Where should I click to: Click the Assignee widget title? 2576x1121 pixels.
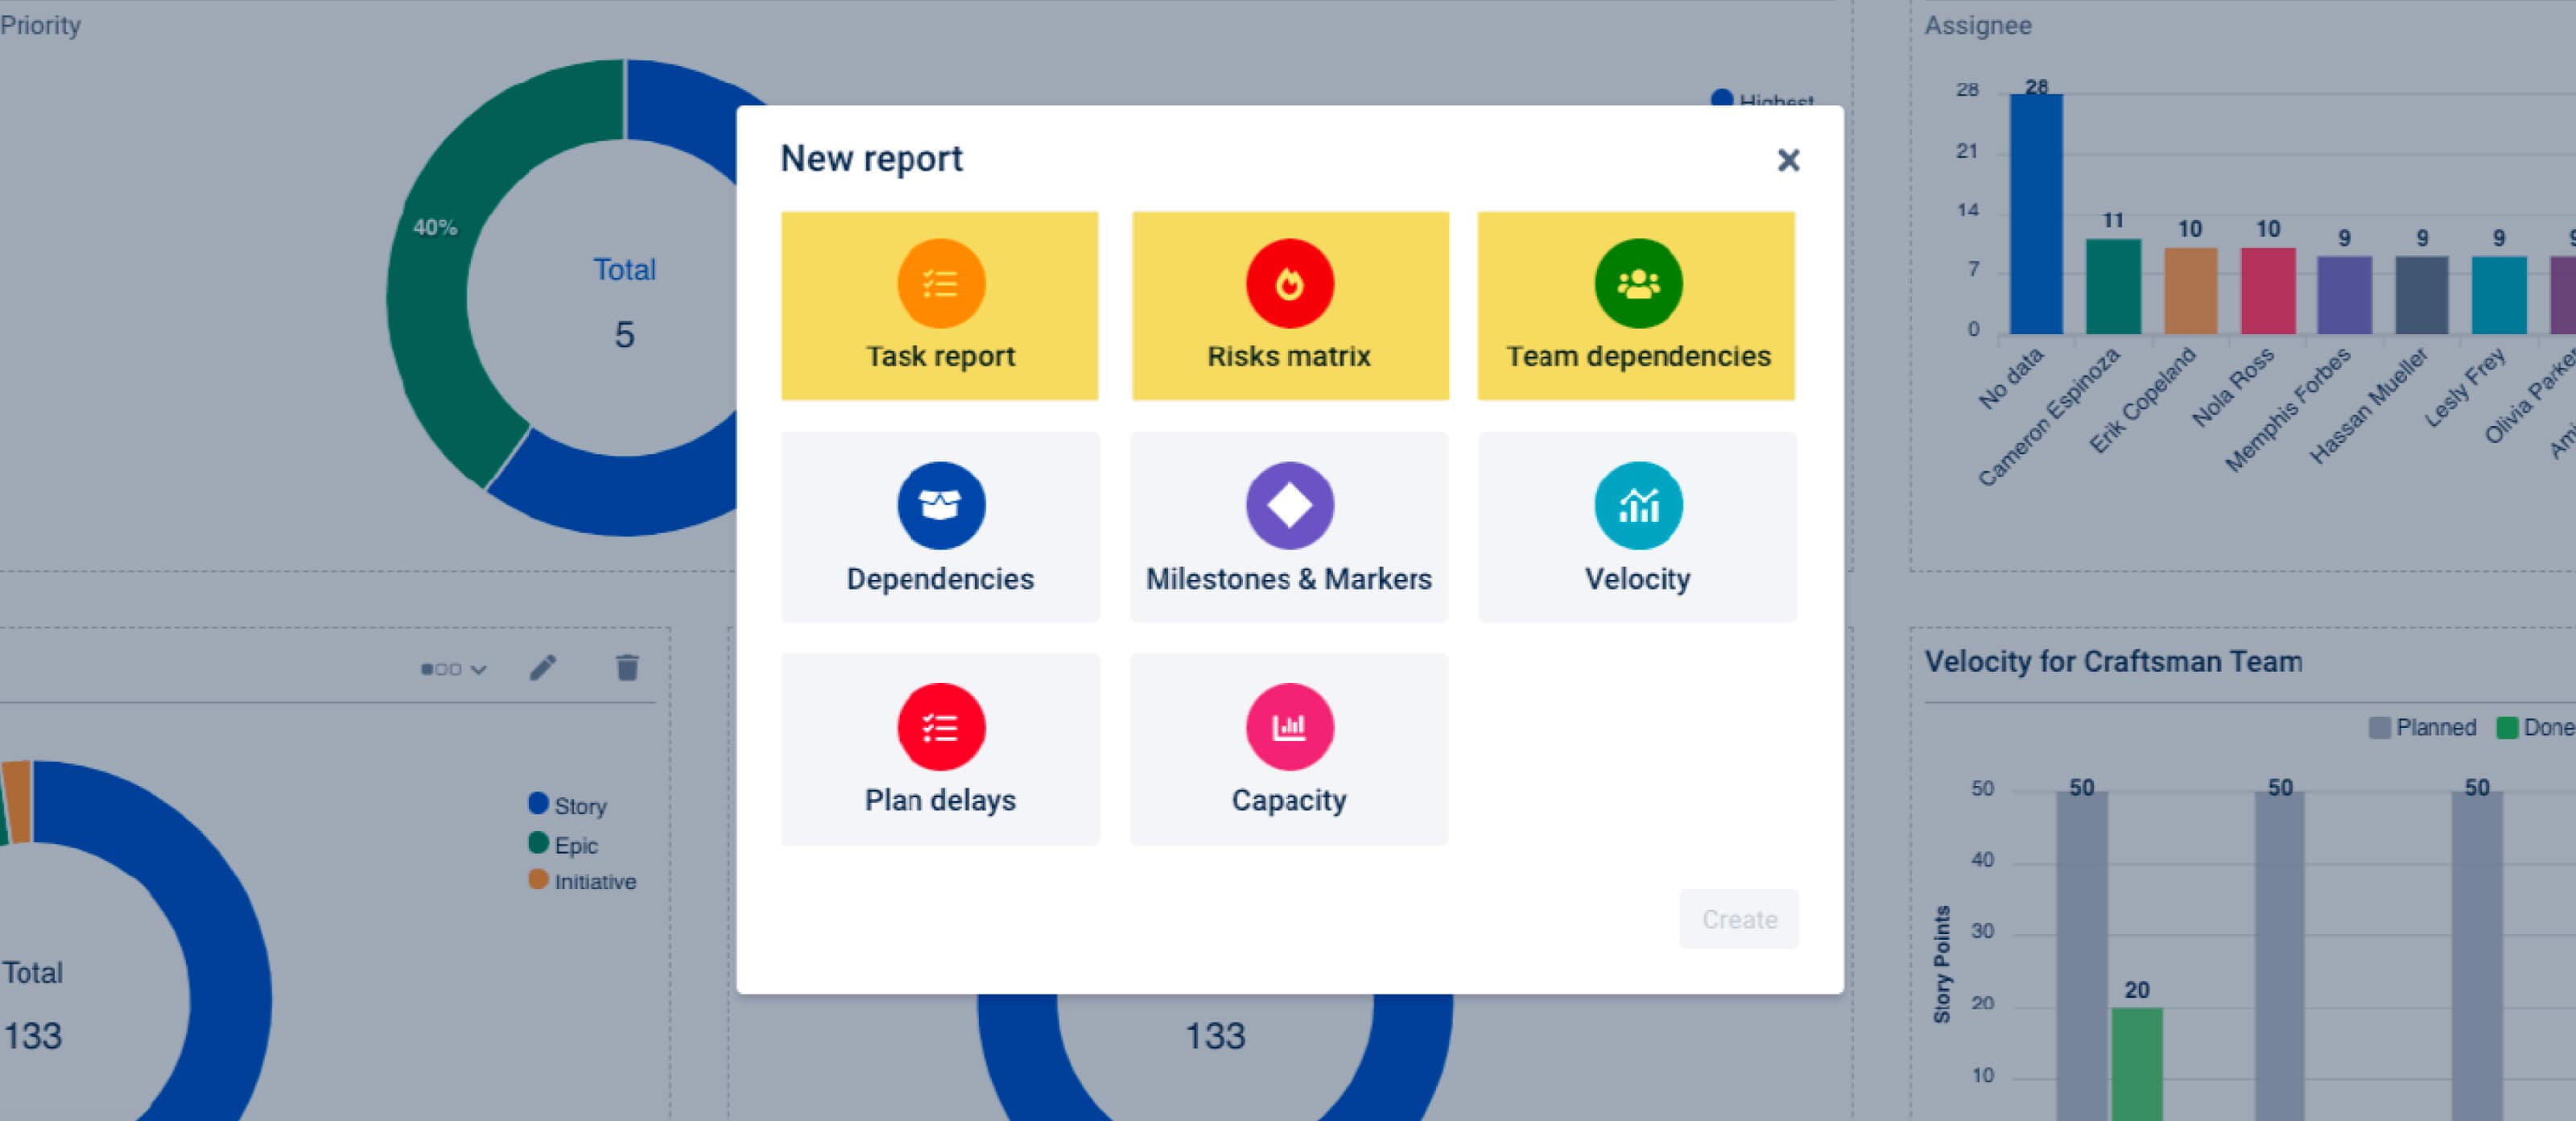pyautogui.click(x=1978, y=25)
